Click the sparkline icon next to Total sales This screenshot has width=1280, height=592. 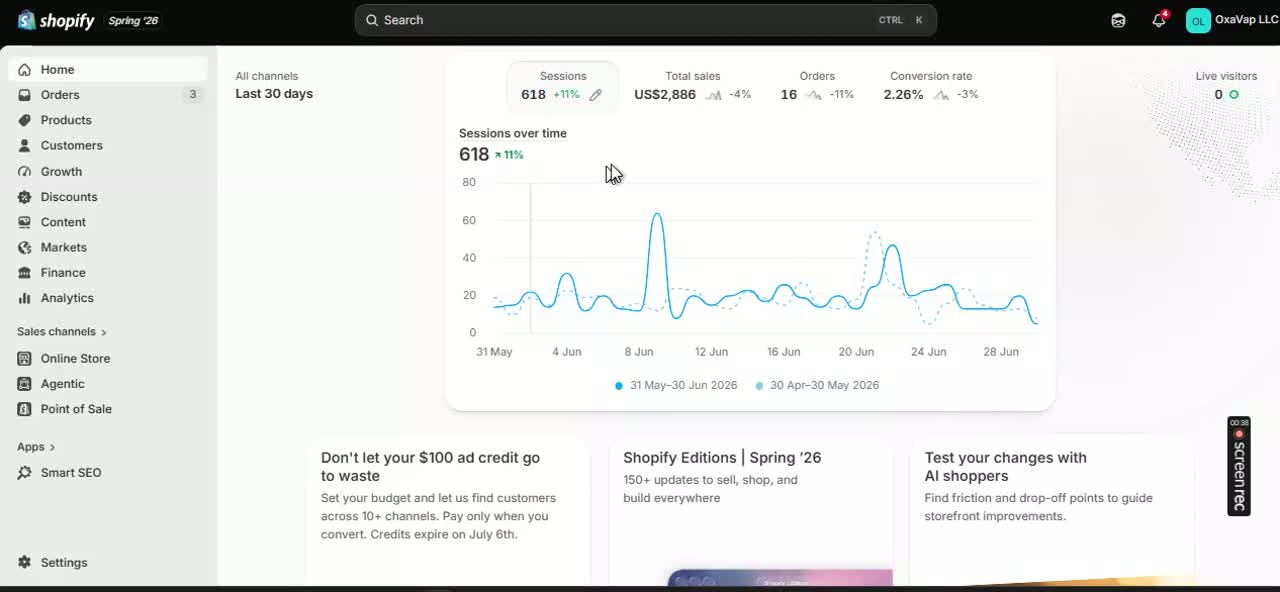click(x=713, y=95)
